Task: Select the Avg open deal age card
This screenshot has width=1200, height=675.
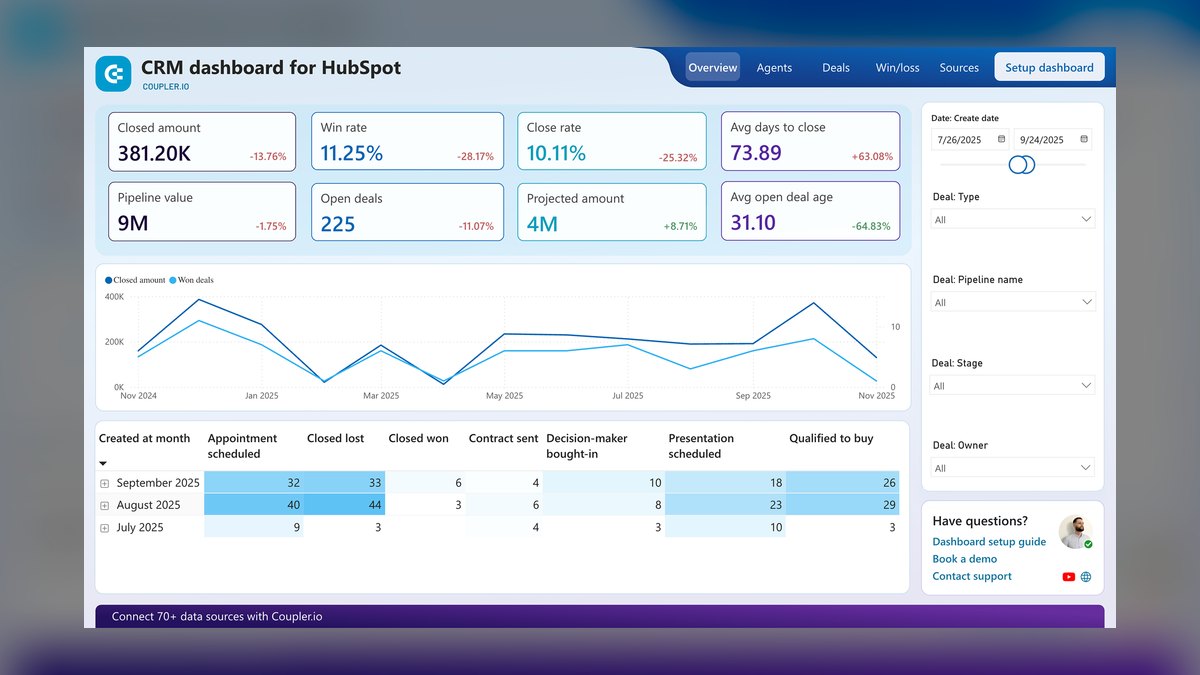Action: [810, 211]
